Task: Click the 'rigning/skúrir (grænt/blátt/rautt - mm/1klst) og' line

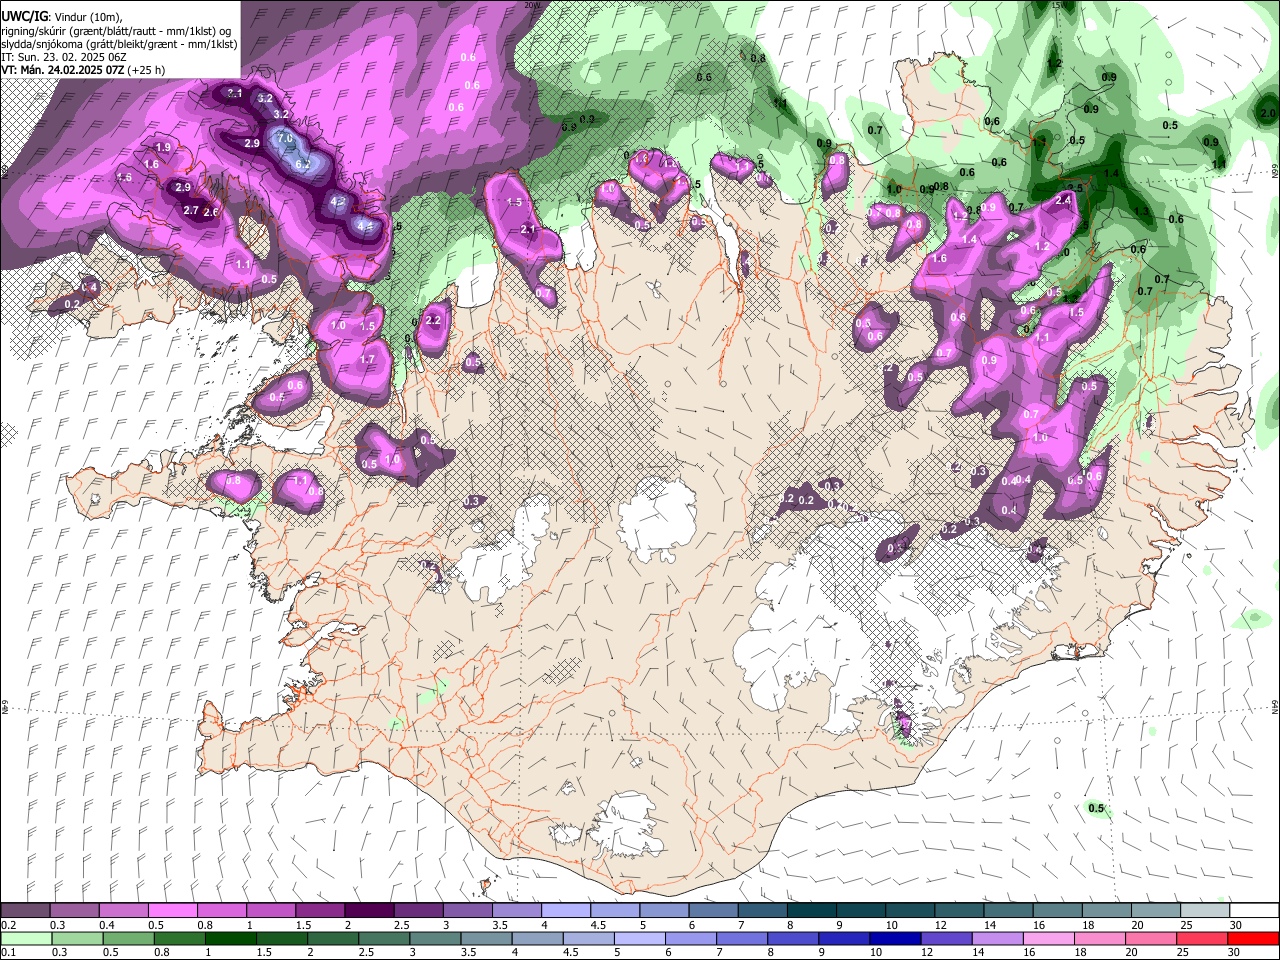Action: 117,31
